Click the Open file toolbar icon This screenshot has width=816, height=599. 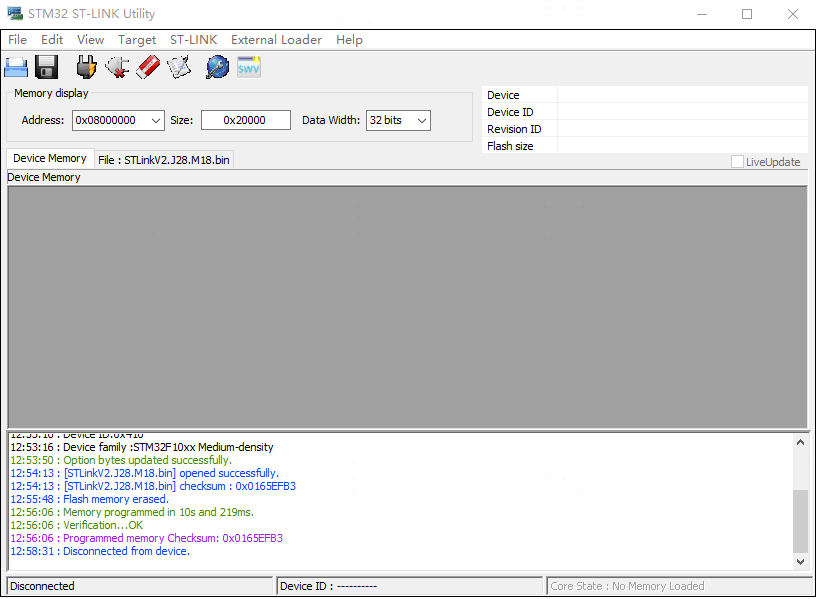coord(16,67)
